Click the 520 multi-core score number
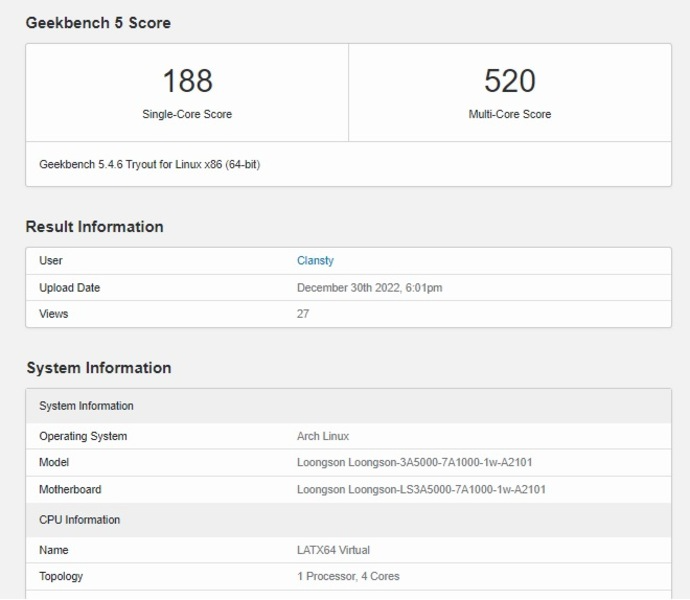This screenshot has width=690, height=600. (x=510, y=81)
